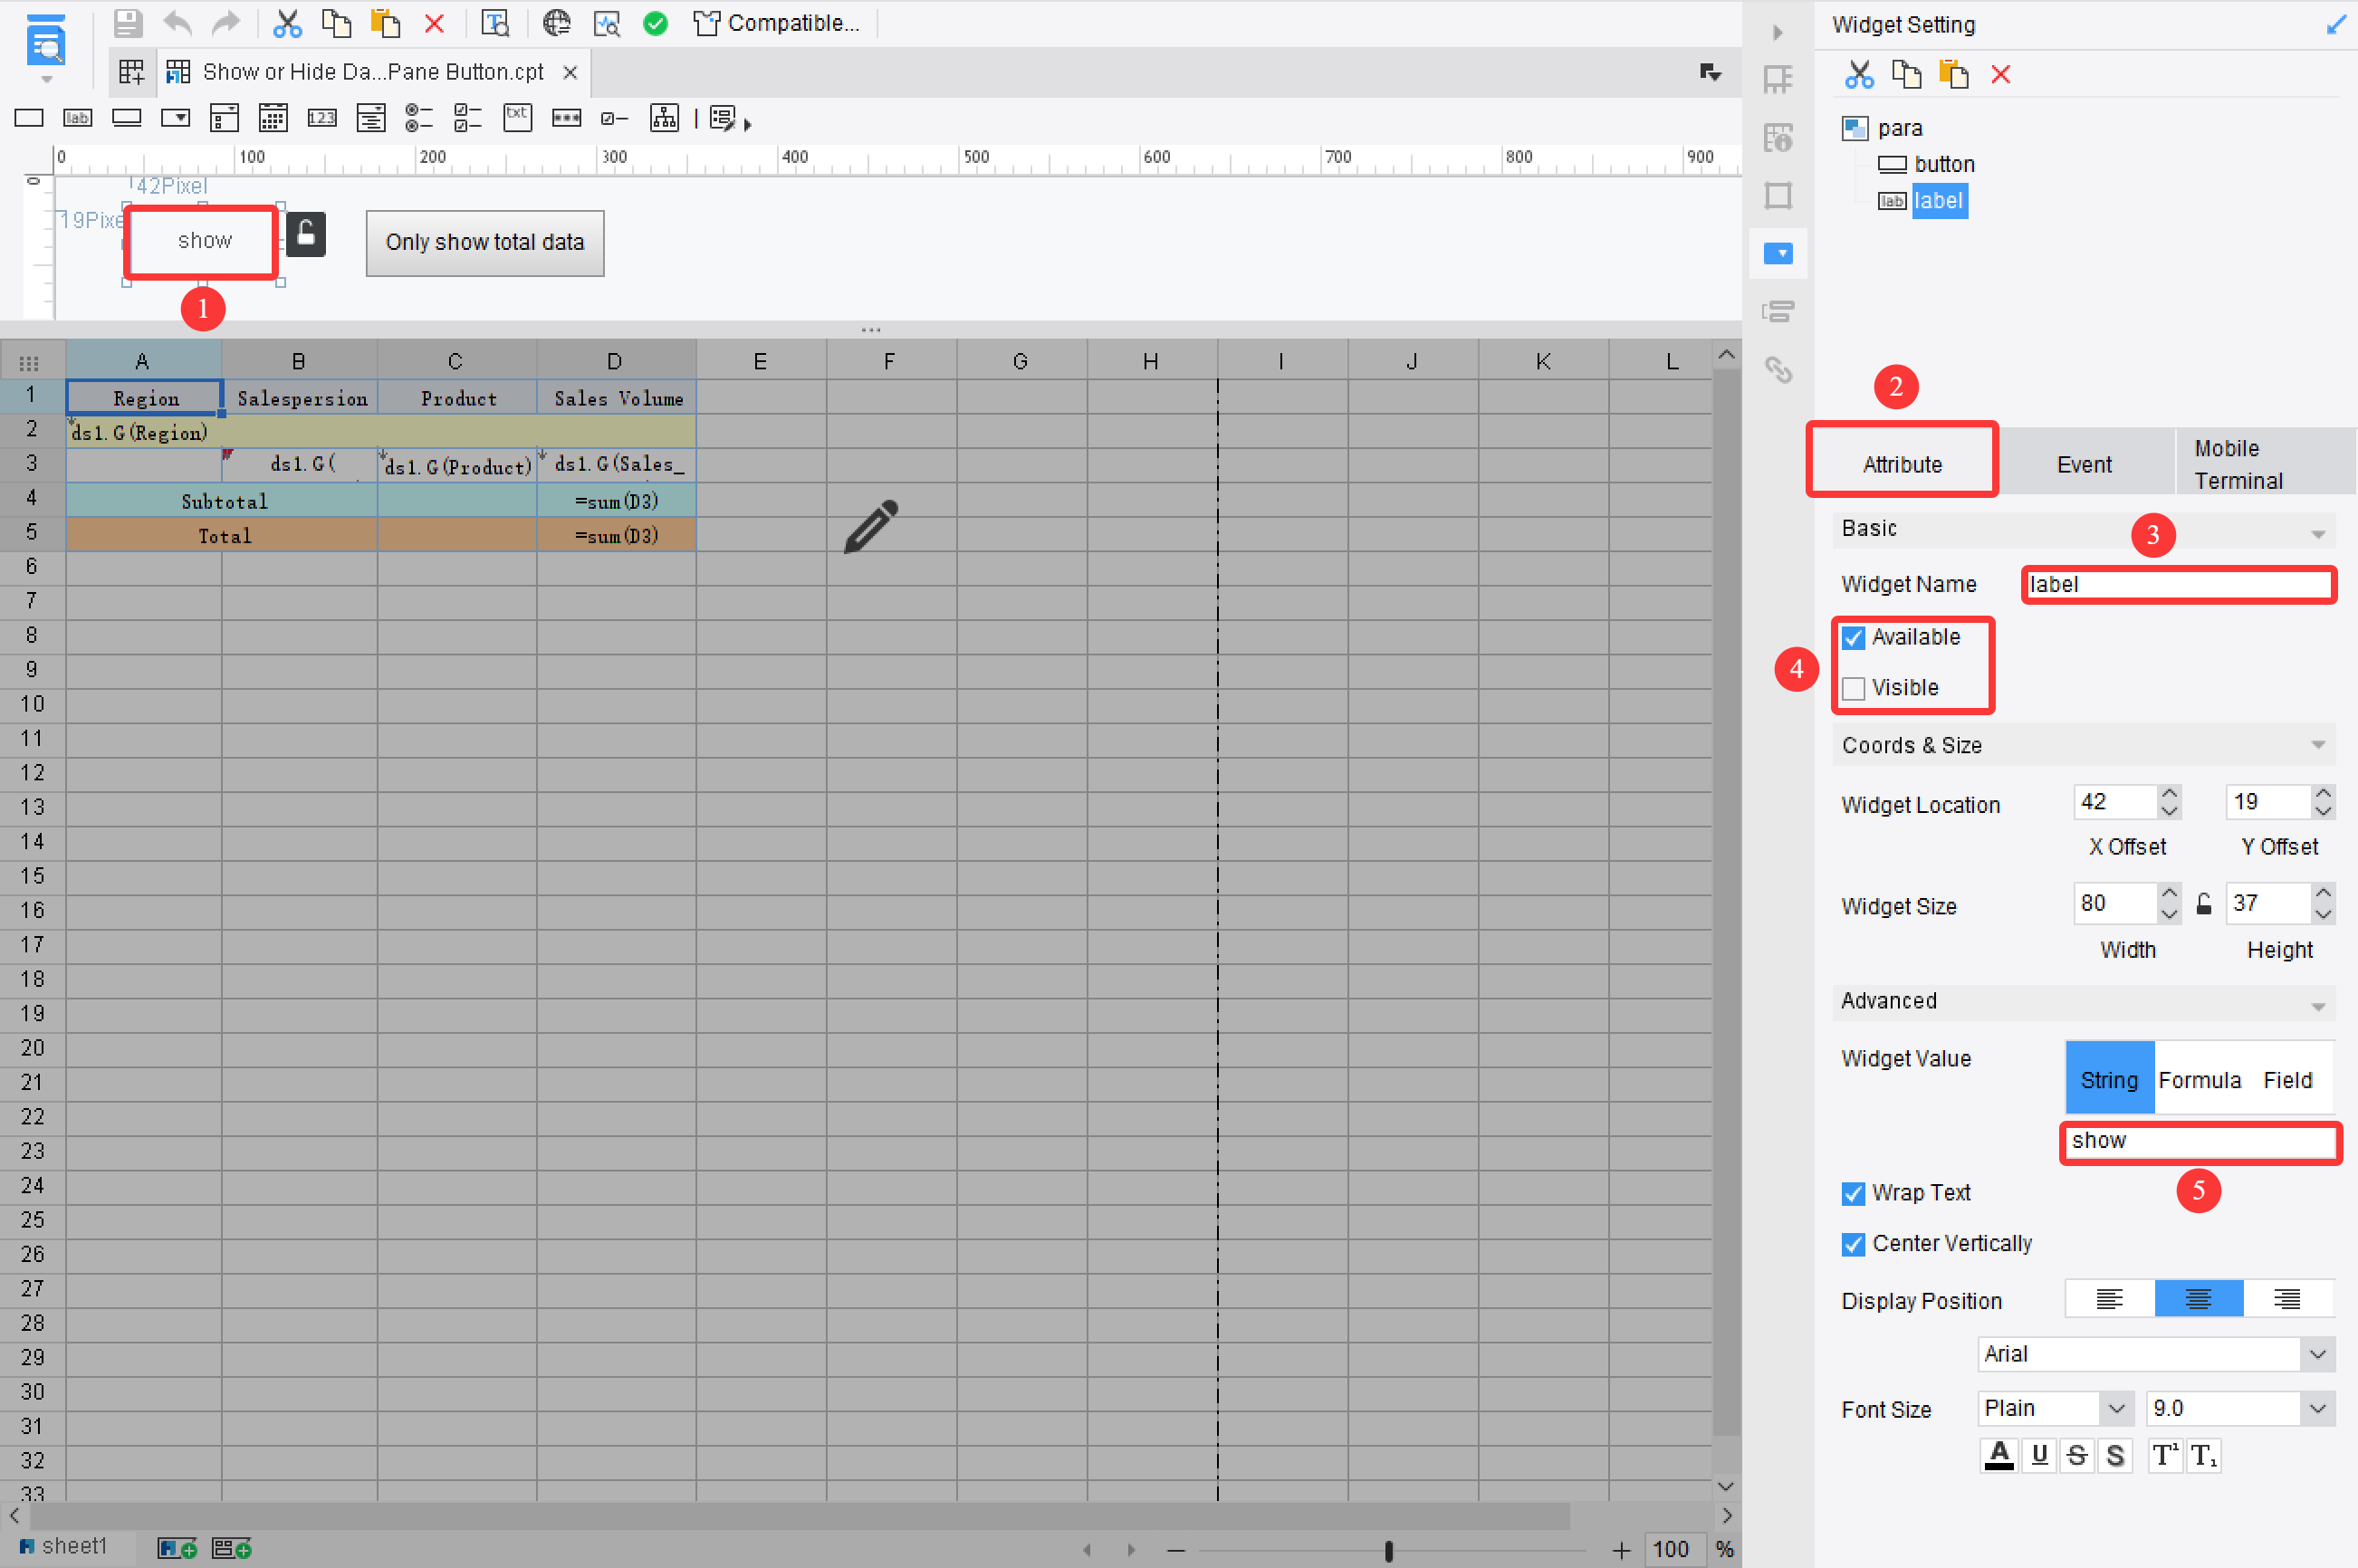Insert a label widget from widget toolbar
Viewport: 2358px width, 1568px height.
[77, 118]
